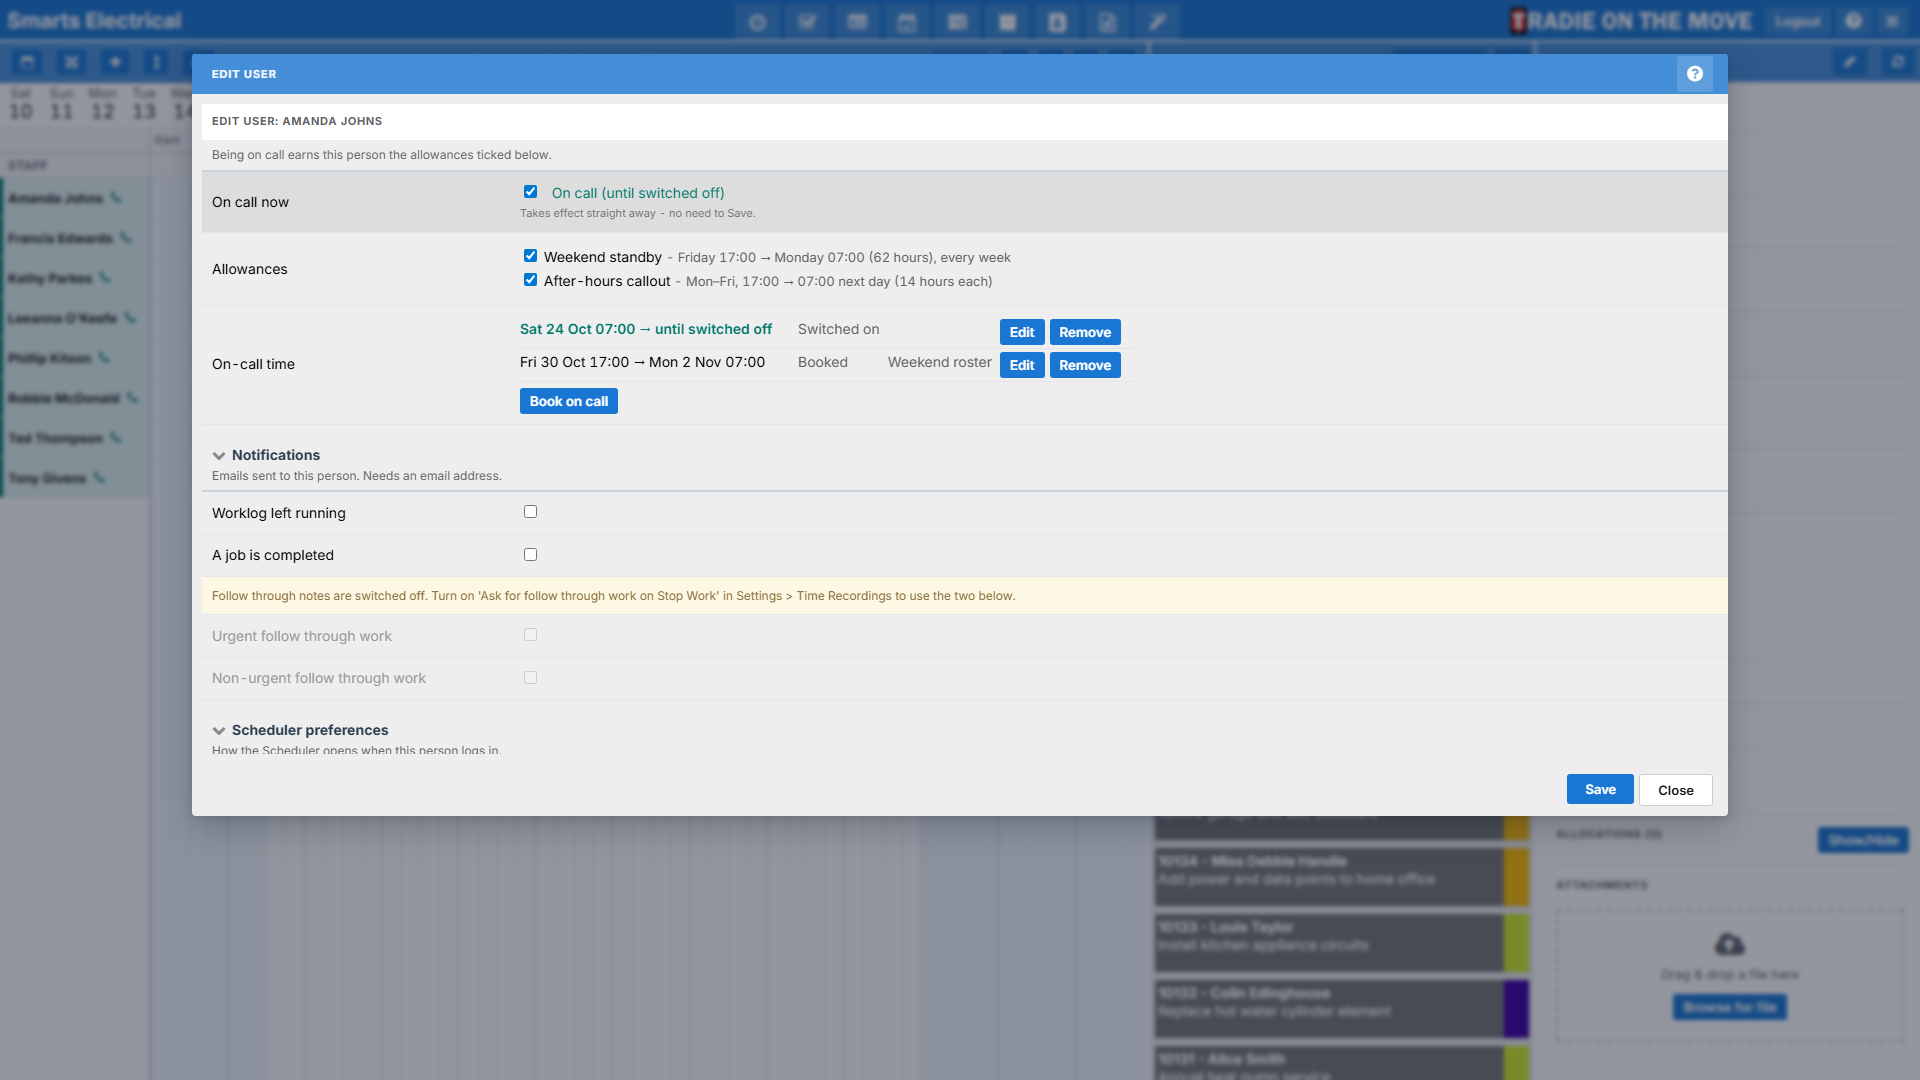Click the phone icon beside Tony Givens

[x=99, y=478]
